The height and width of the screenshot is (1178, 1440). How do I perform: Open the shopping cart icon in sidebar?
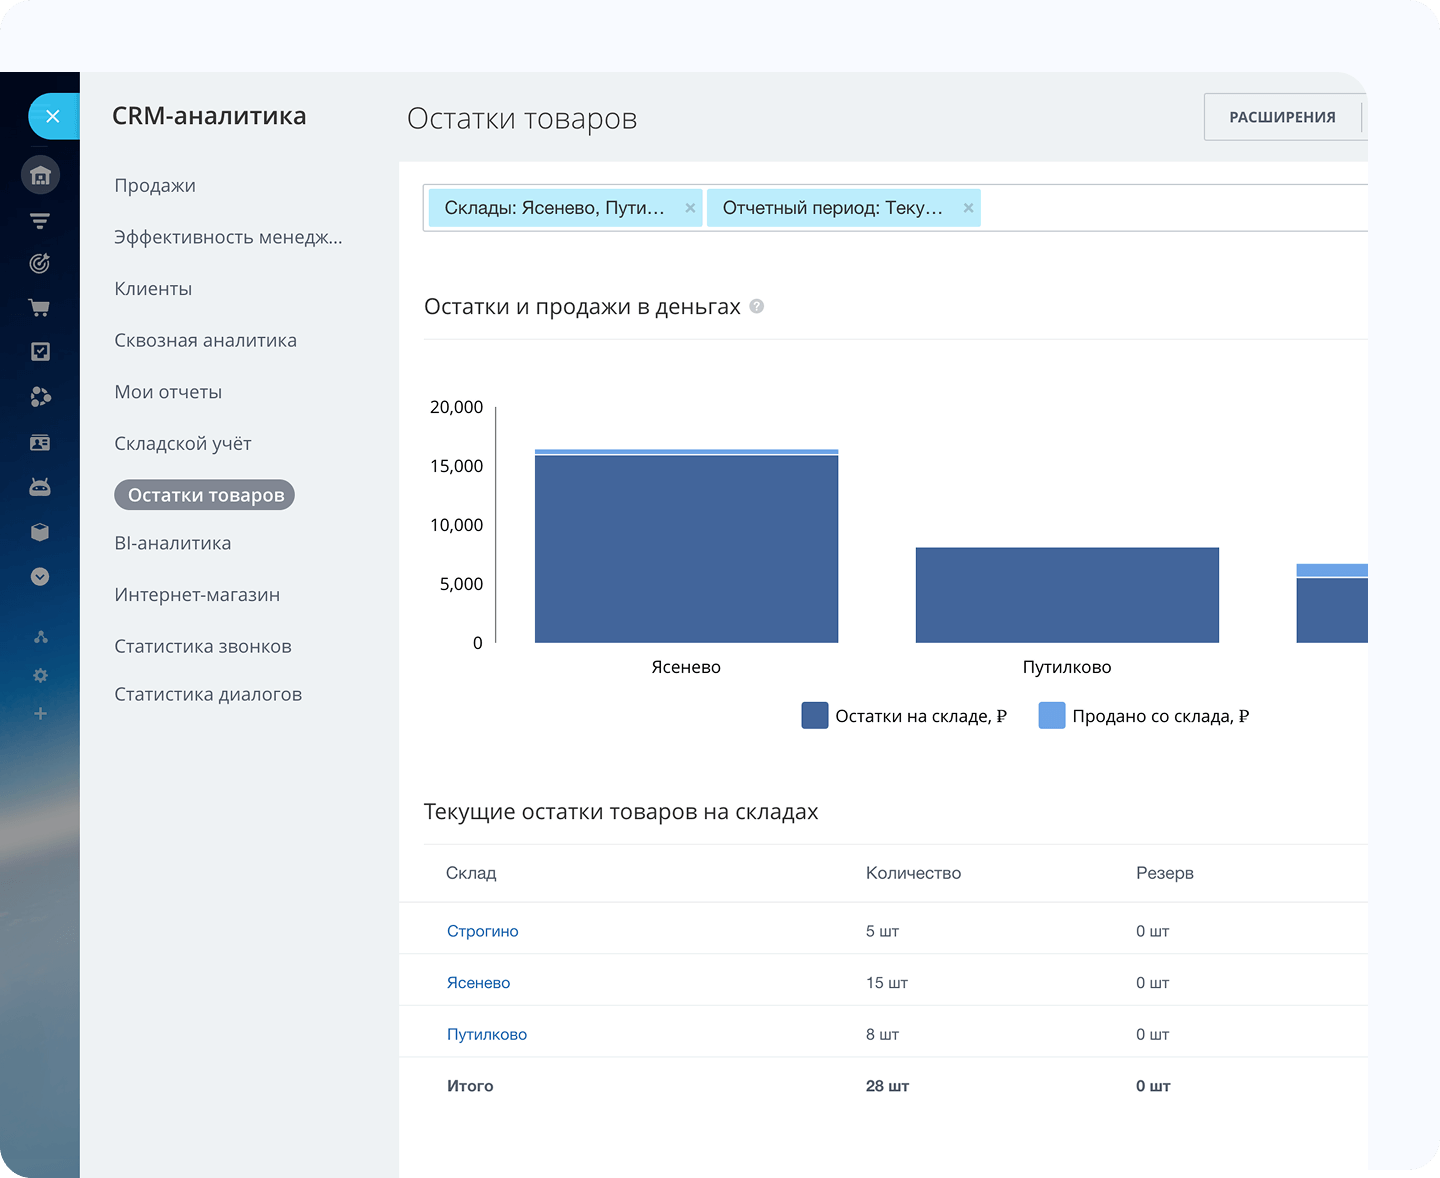(x=40, y=308)
